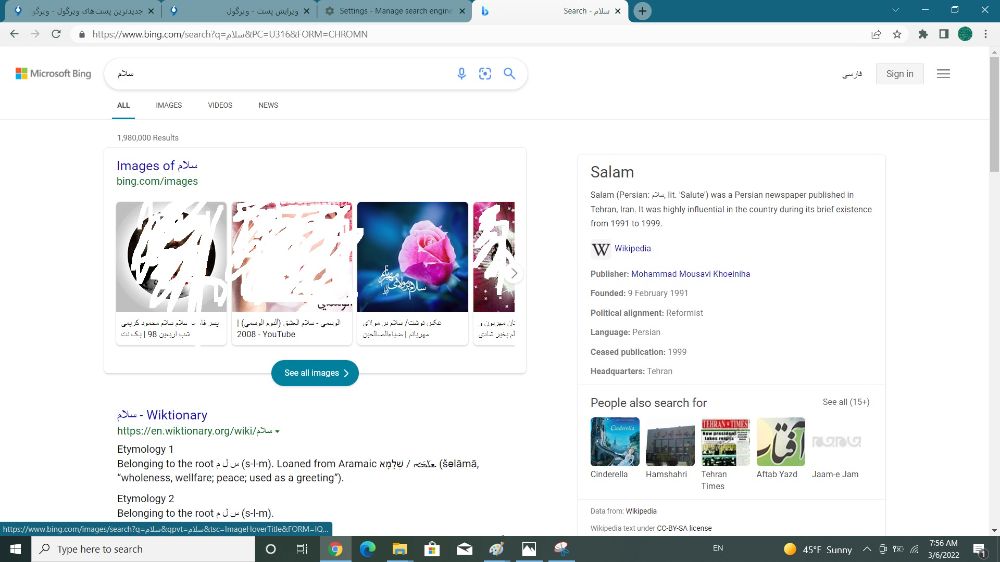Viewport: 1000px width, 562px height.
Task: Reload the page with the refresh icon
Action: coord(56,34)
